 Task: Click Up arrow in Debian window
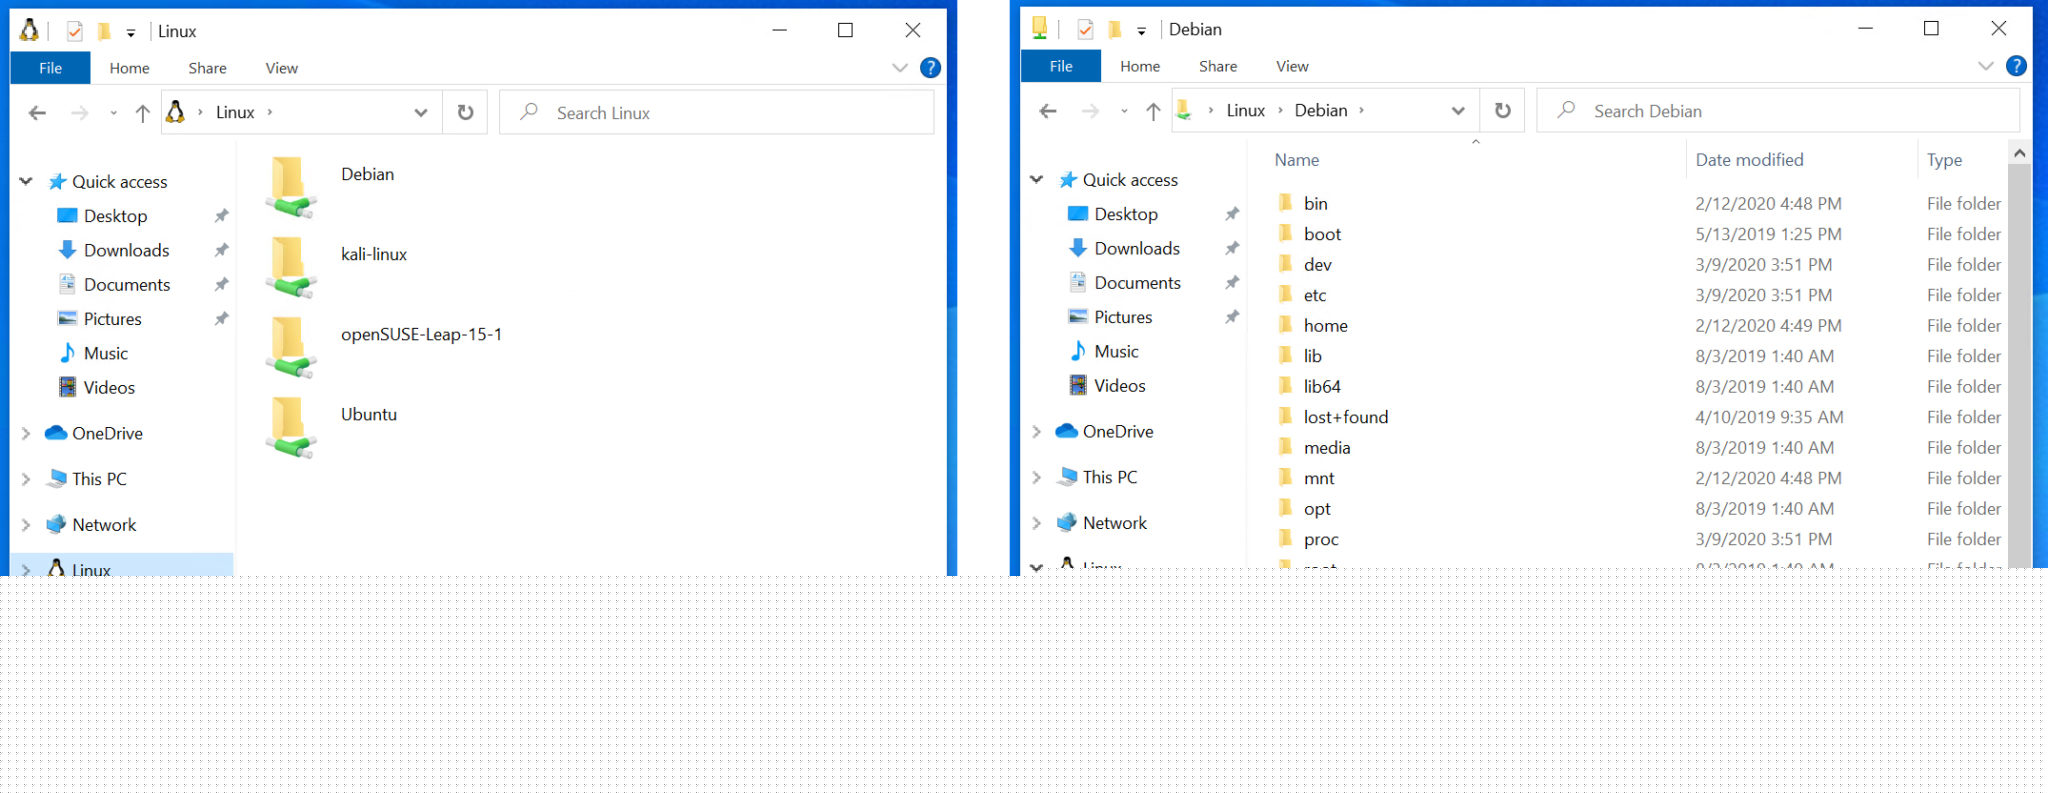tap(1153, 111)
